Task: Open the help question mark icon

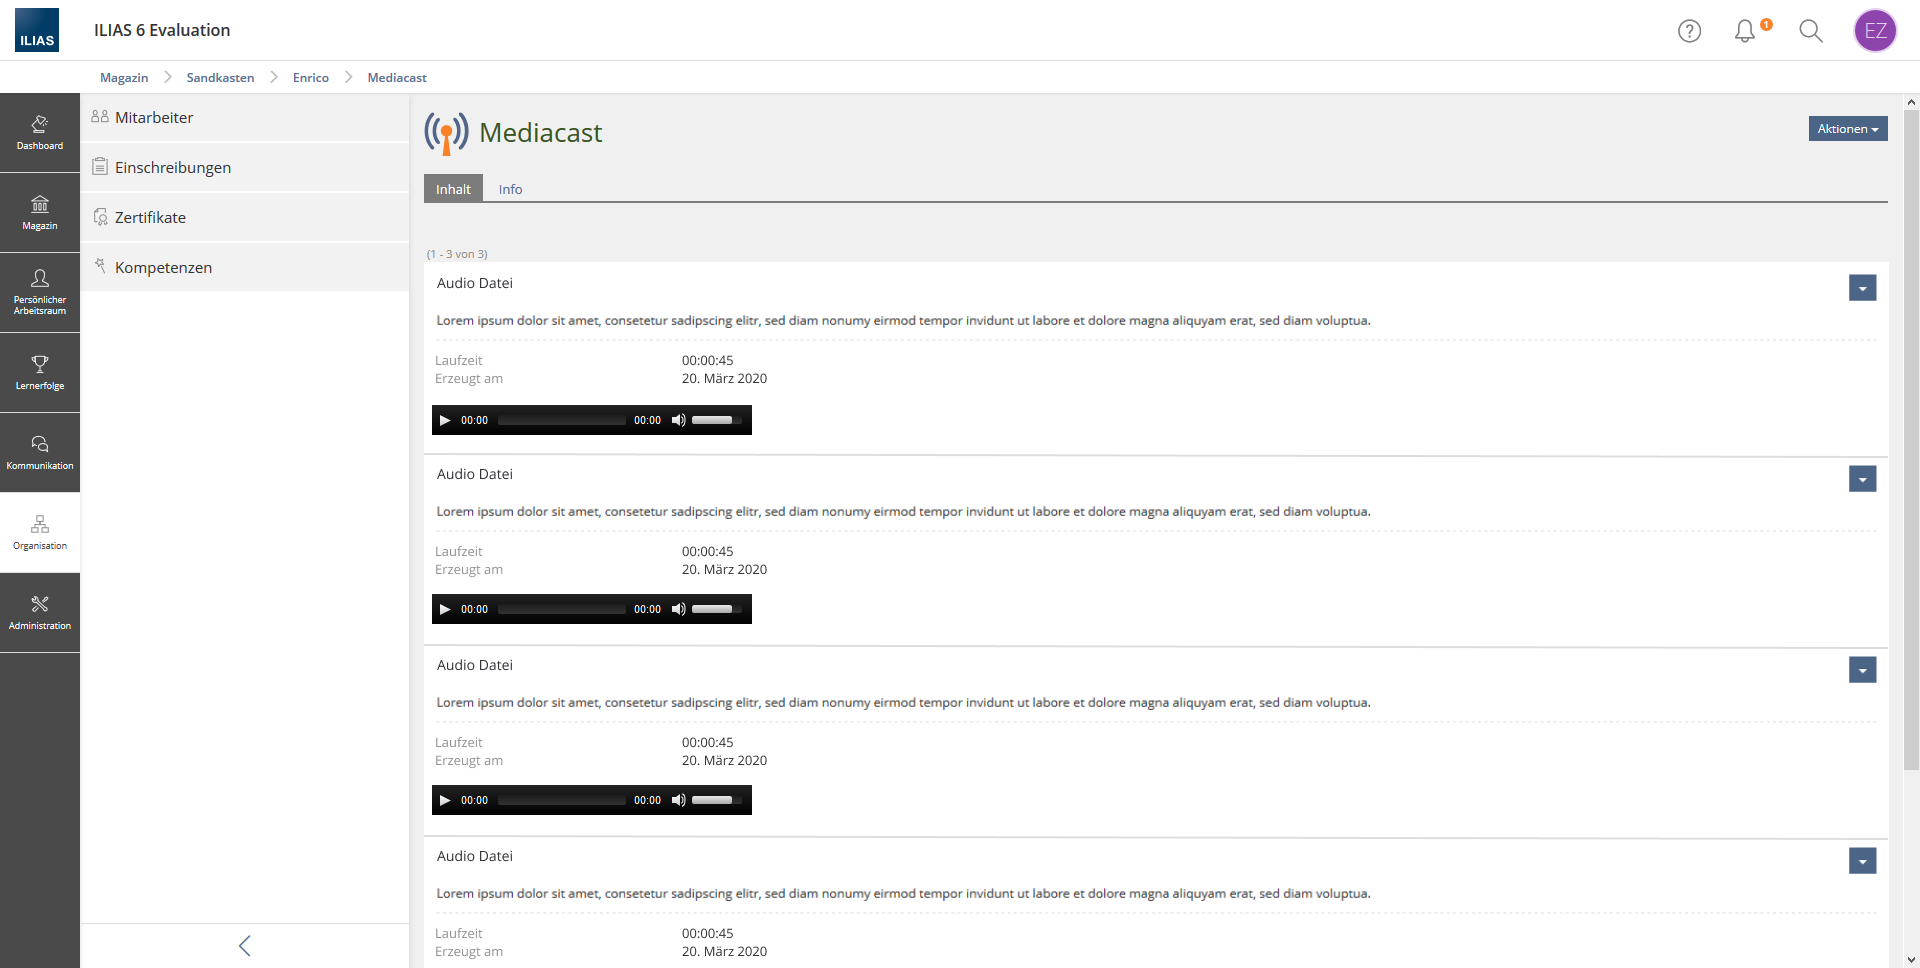Action: 1689,31
